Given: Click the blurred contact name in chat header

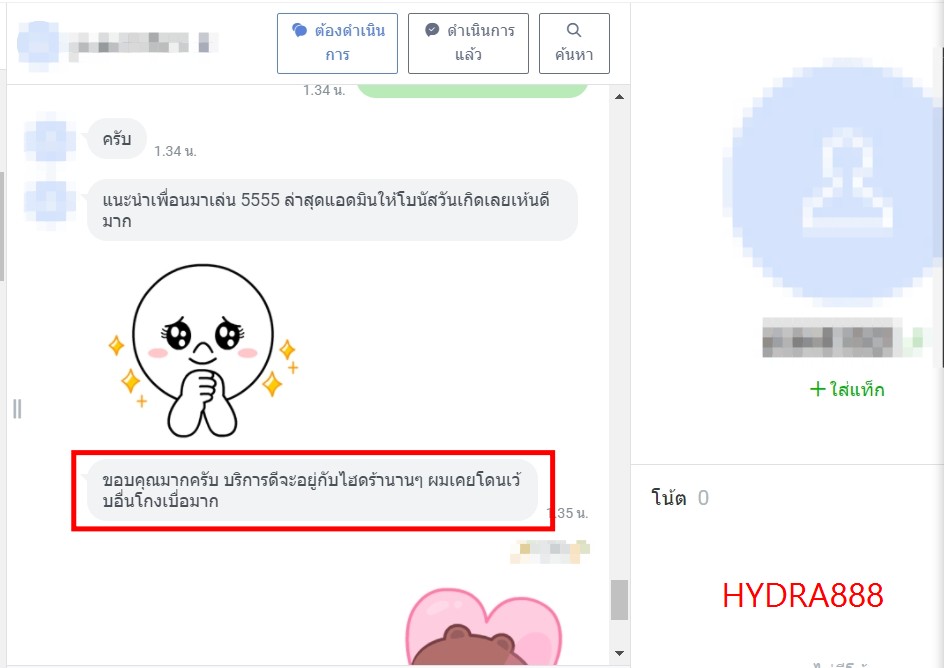Looking at the screenshot, I should tap(140, 43).
